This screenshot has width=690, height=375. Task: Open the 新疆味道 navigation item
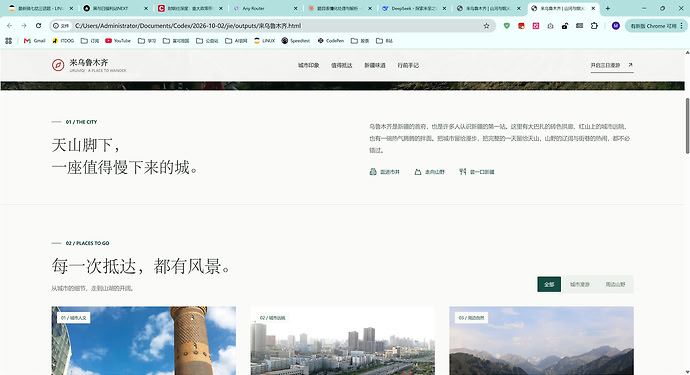(x=375, y=65)
